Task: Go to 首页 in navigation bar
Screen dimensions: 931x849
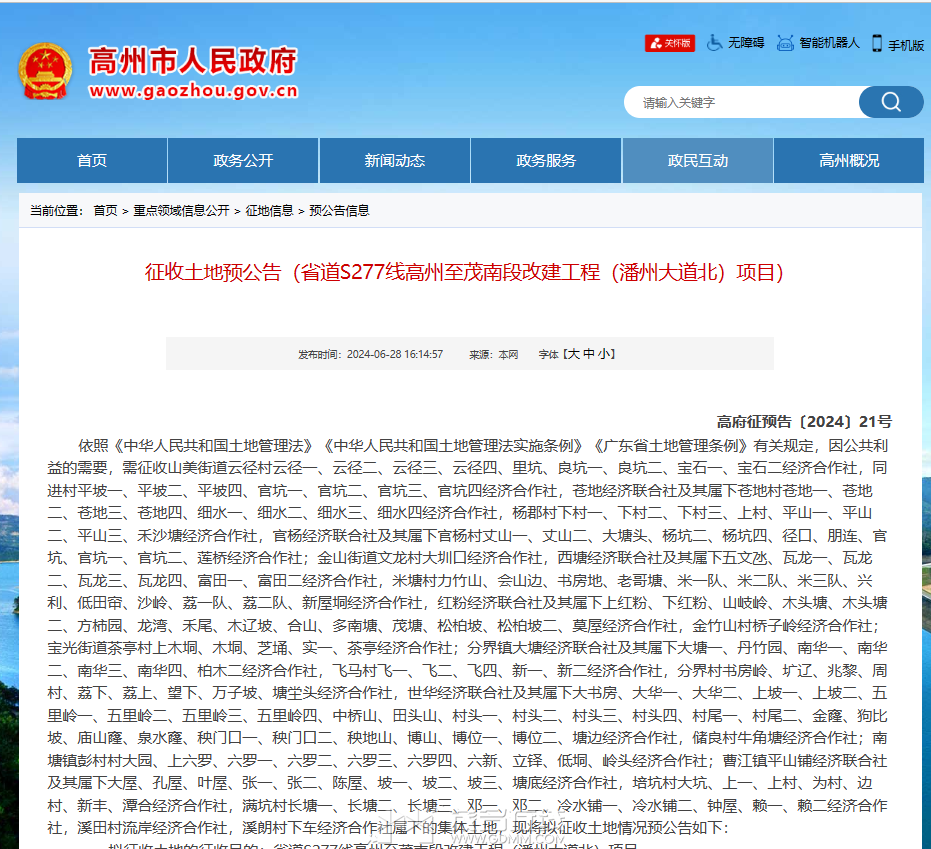Action: (x=92, y=160)
